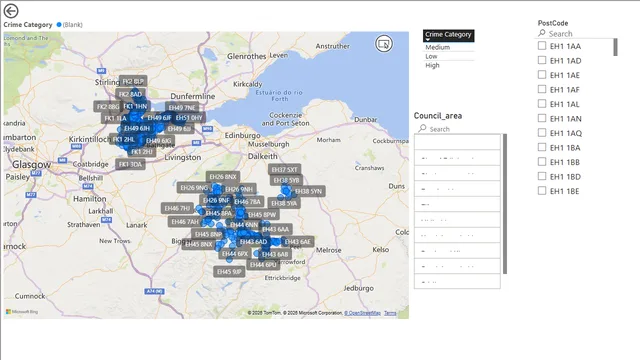
Task: Click the EH45 8NX map label
Action: [x=198, y=244]
